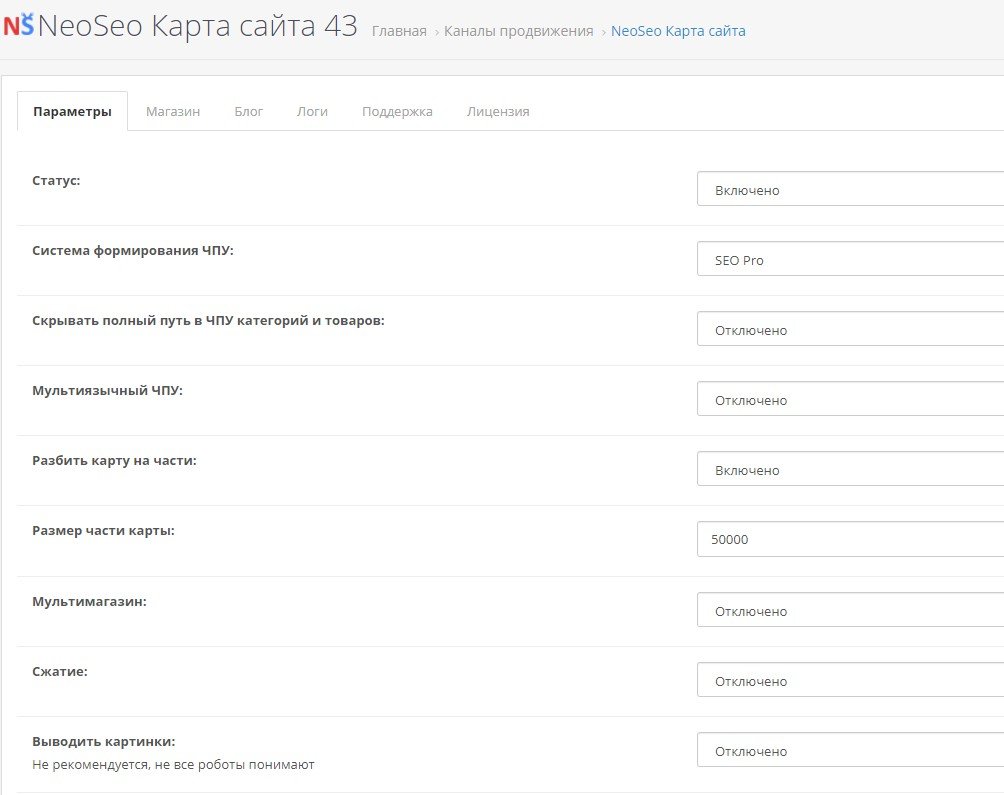Click the Главная breadcrumb link
The image size is (1004, 795).
click(399, 31)
